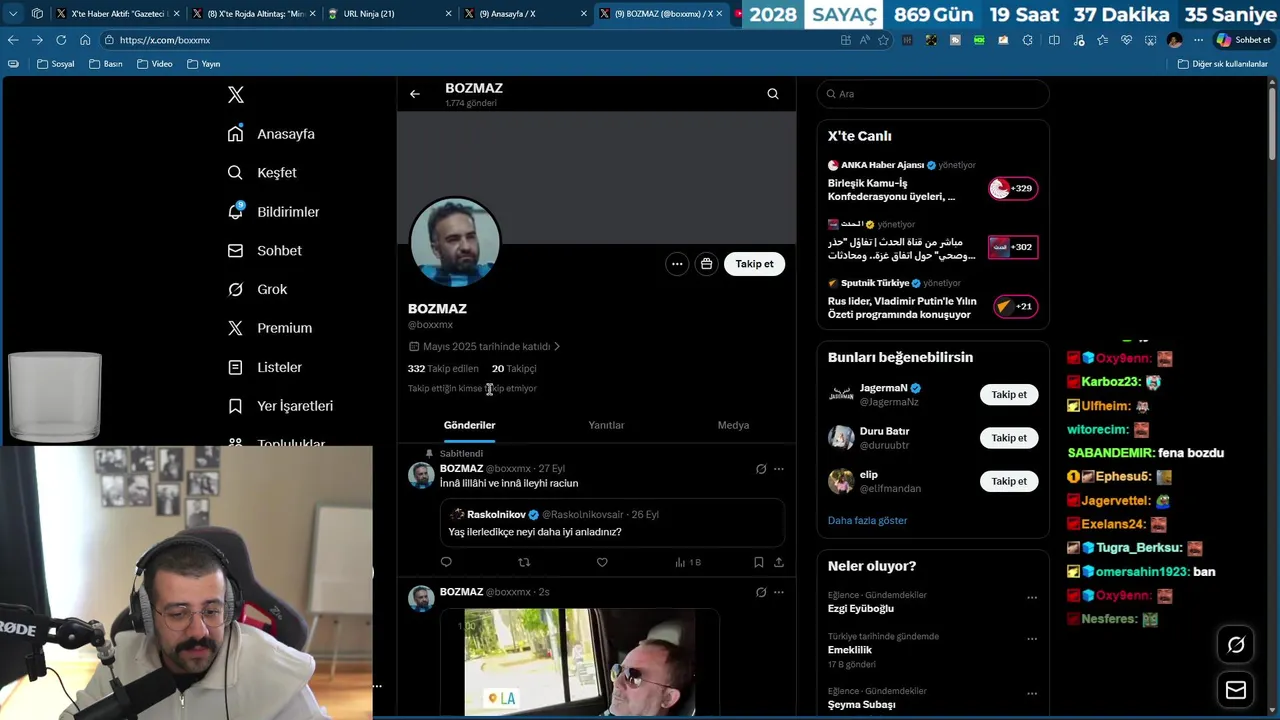This screenshot has width=1280, height=720.
Task: Share the pinned post
Action: [x=779, y=563]
